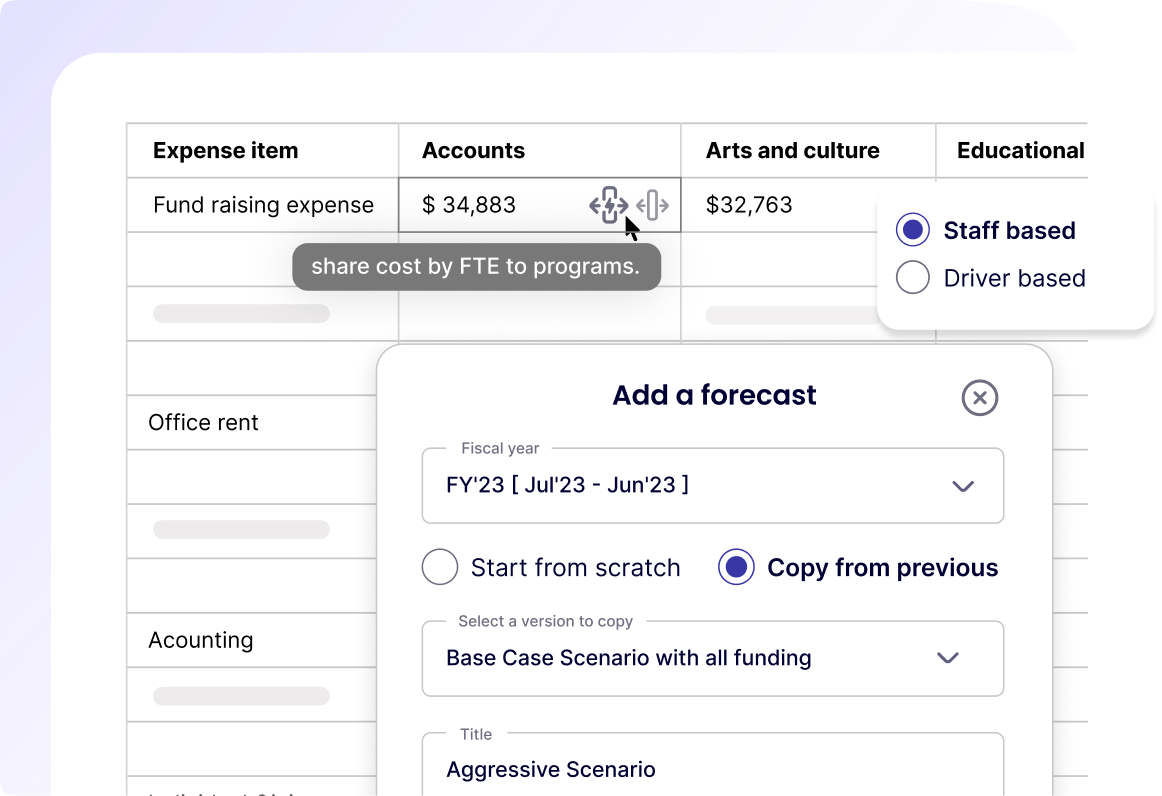
Task: Open the Fiscal year dropdown
Action: tap(713, 485)
